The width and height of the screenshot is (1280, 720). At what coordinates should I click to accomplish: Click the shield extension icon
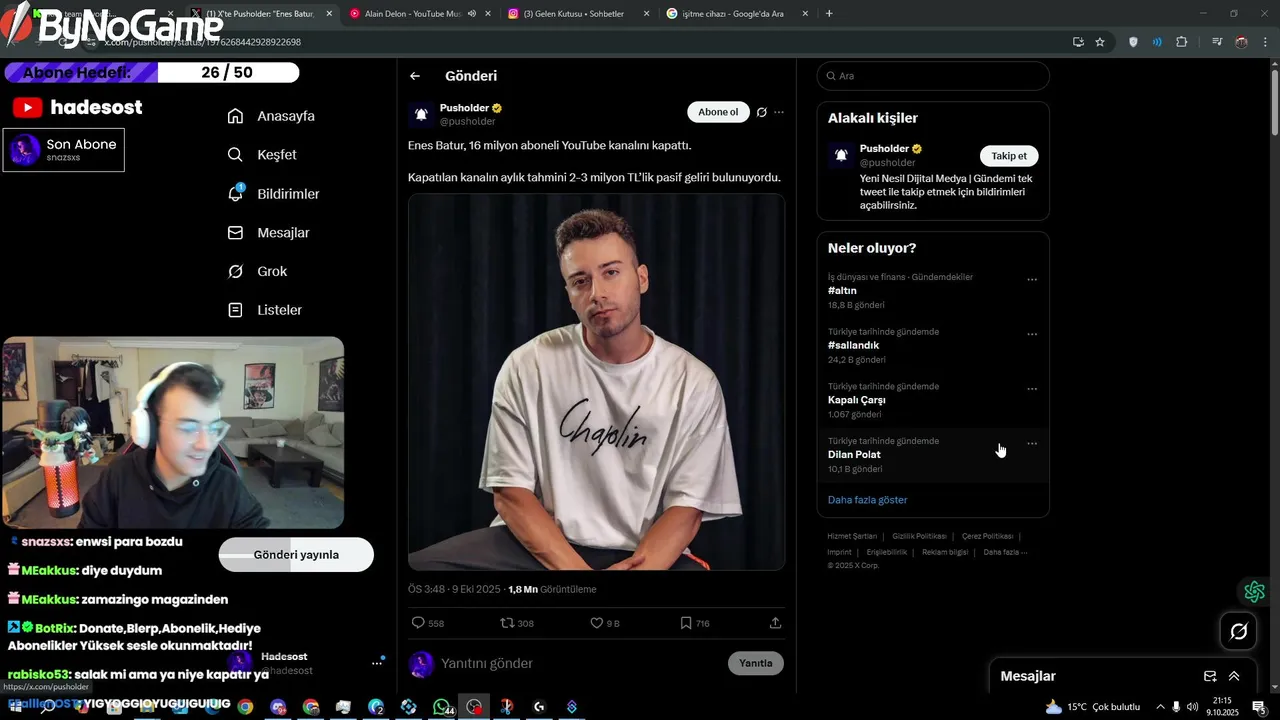click(x=1133, y=42)
